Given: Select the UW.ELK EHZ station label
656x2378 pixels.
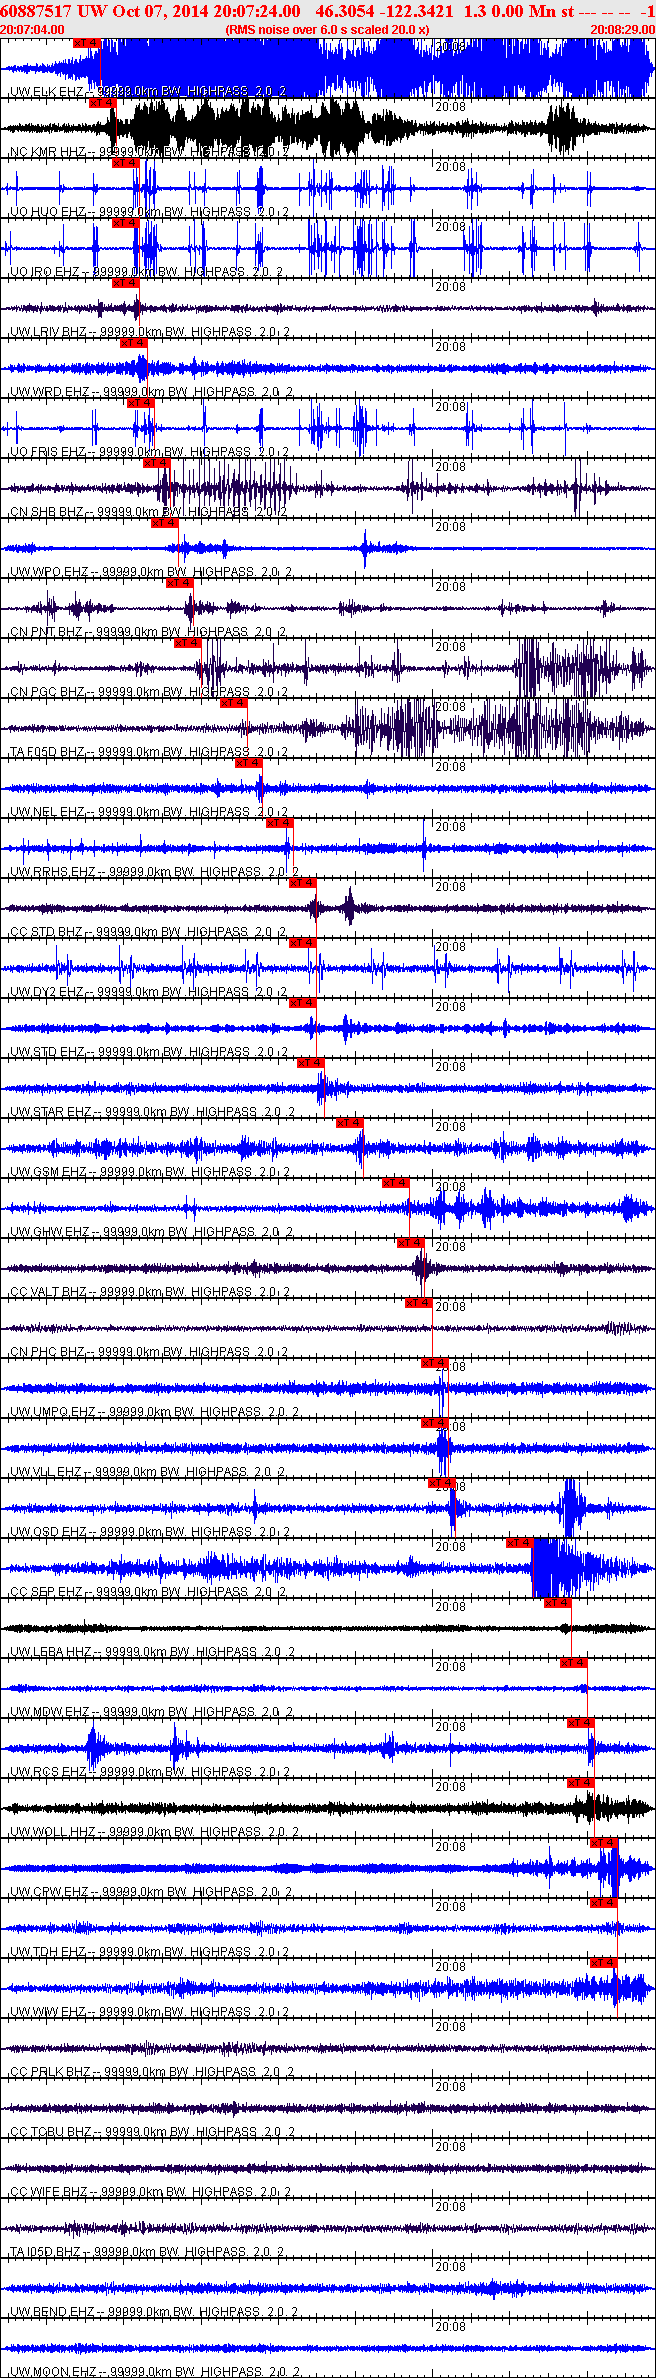Looking at the screenshot, I should 47,91.
